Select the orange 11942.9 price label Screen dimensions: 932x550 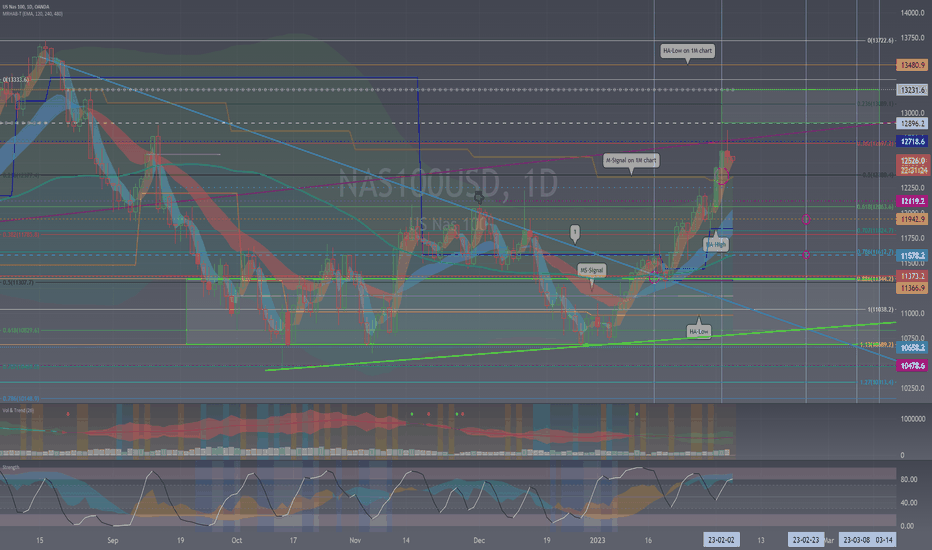pos(912,219)
